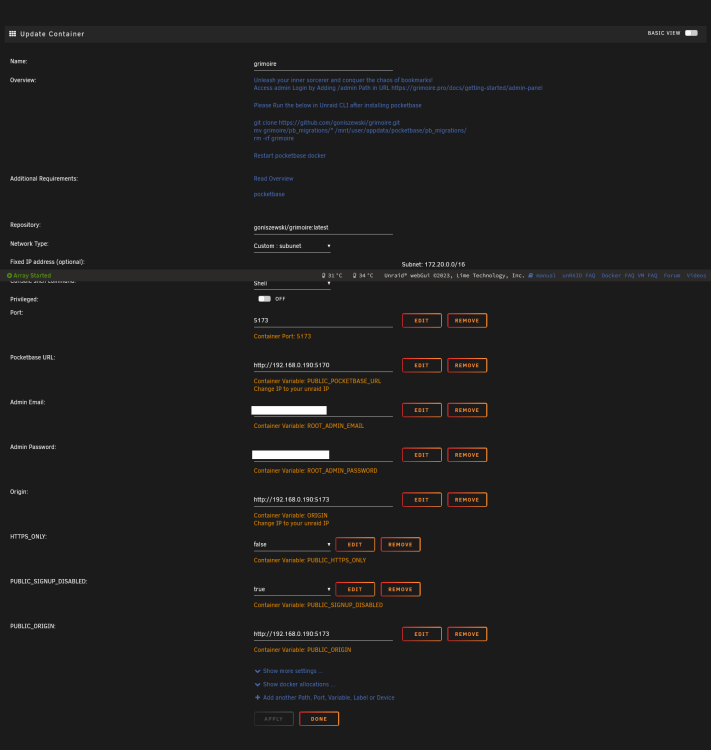Viewport: 711px width, 750px height.
Task: Remove the Pocketbase URL entry
Action: [x=467, y=365]
